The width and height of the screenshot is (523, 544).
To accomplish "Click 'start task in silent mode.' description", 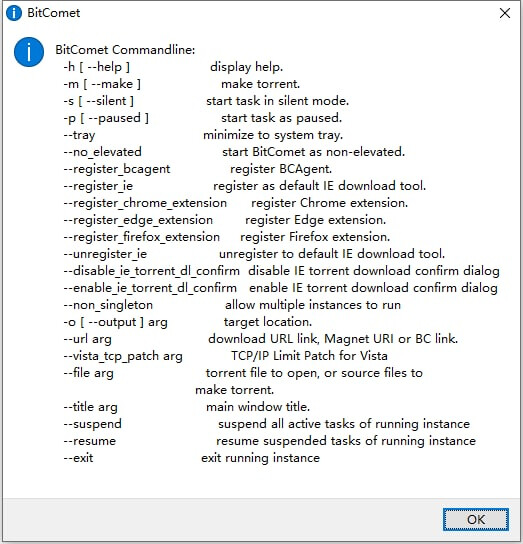I will click(x=277, y=101).
